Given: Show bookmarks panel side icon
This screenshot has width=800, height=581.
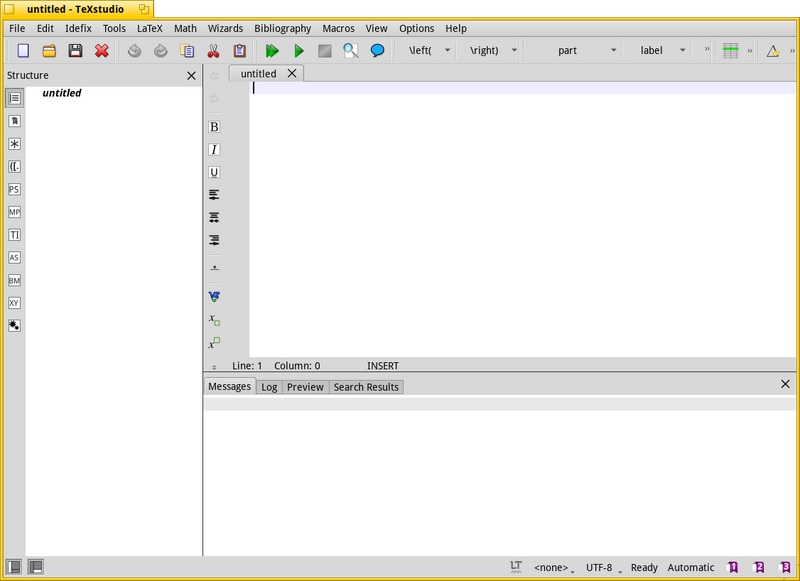Looking at the screenshot, I should 14,121.
